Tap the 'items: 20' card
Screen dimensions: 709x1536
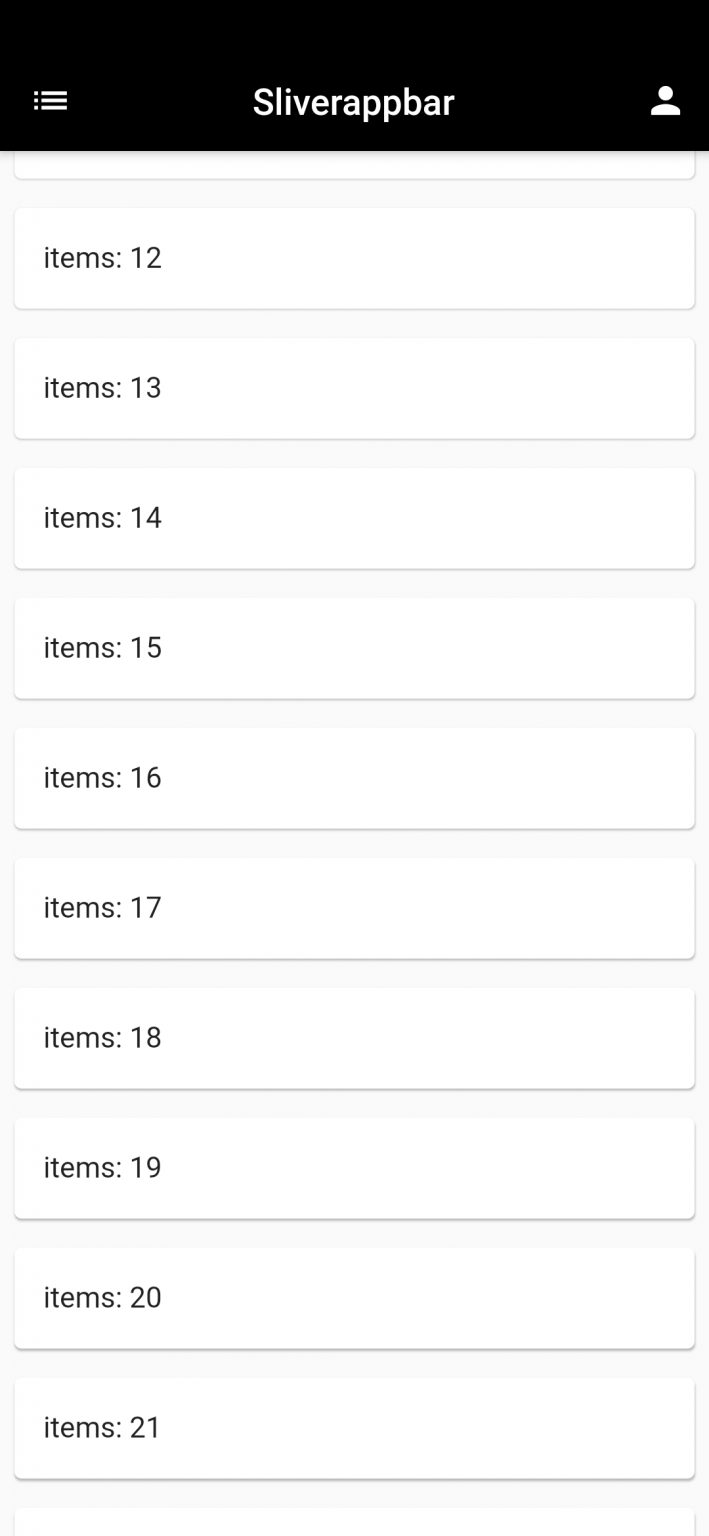[x=354, y=1298]
